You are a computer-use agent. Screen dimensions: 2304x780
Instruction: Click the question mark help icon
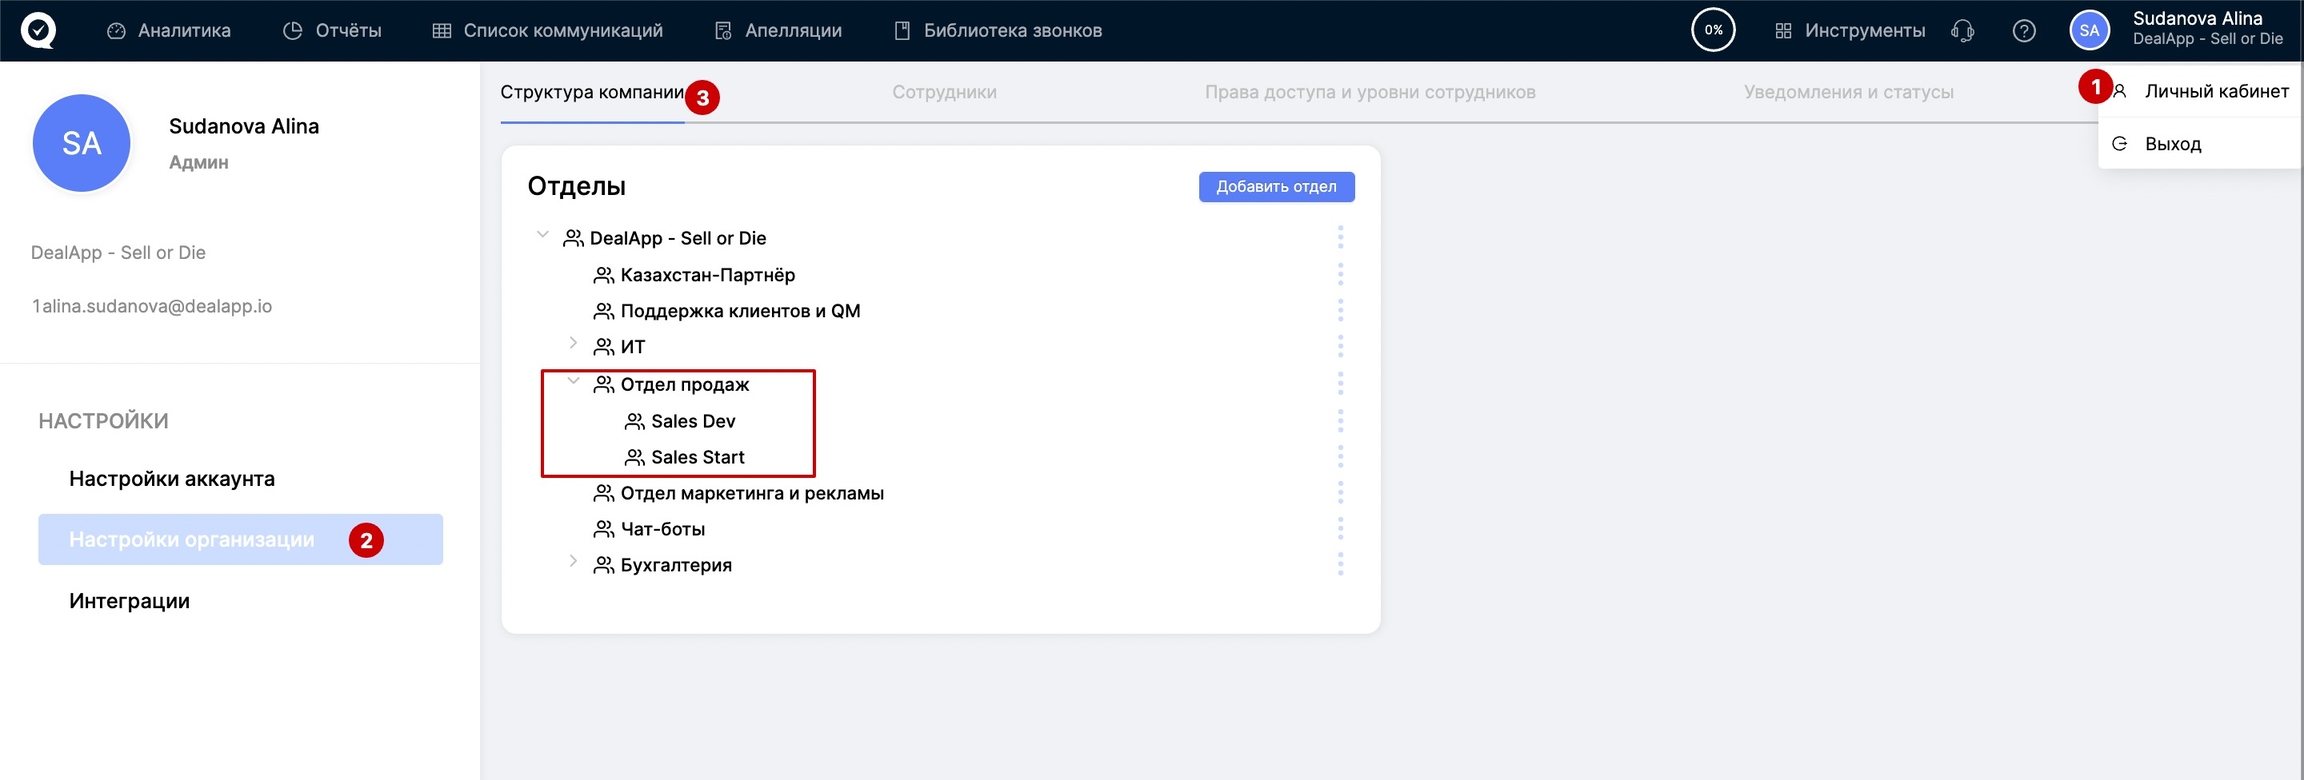2023,31
